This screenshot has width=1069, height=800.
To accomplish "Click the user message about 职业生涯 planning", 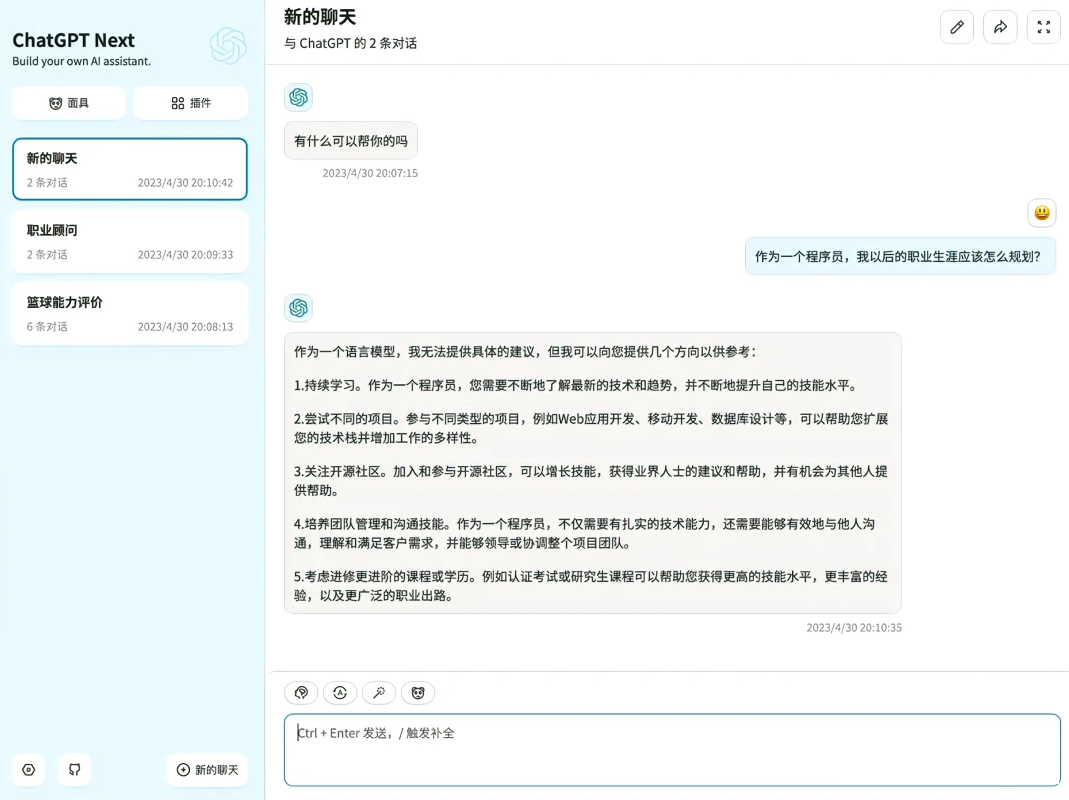I will coord(900,256).
